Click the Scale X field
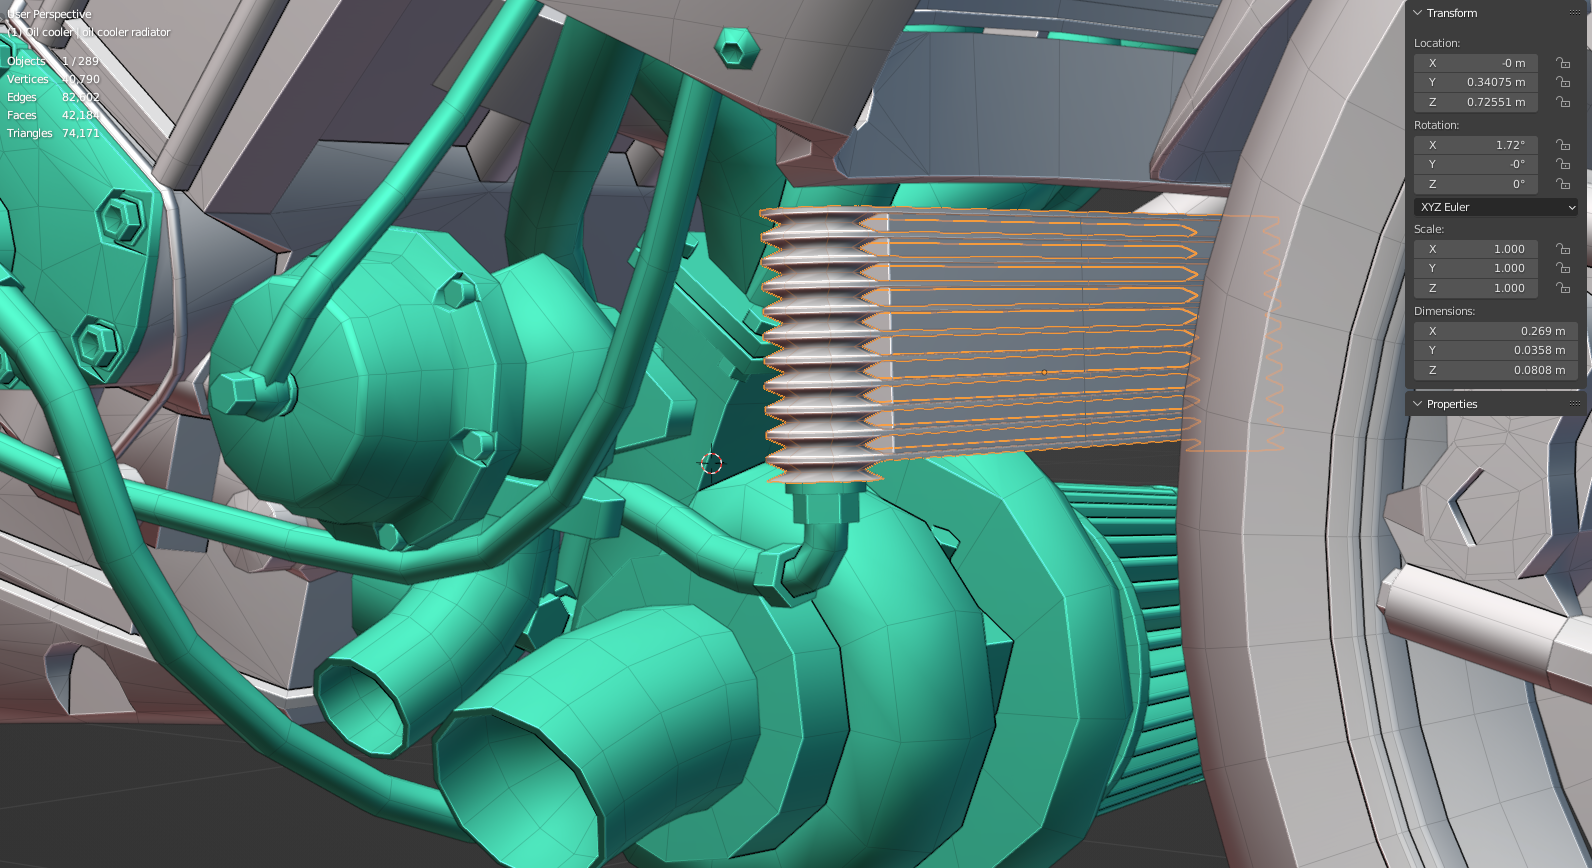This screenshot has width=1592, height=868. point(1476,249)
